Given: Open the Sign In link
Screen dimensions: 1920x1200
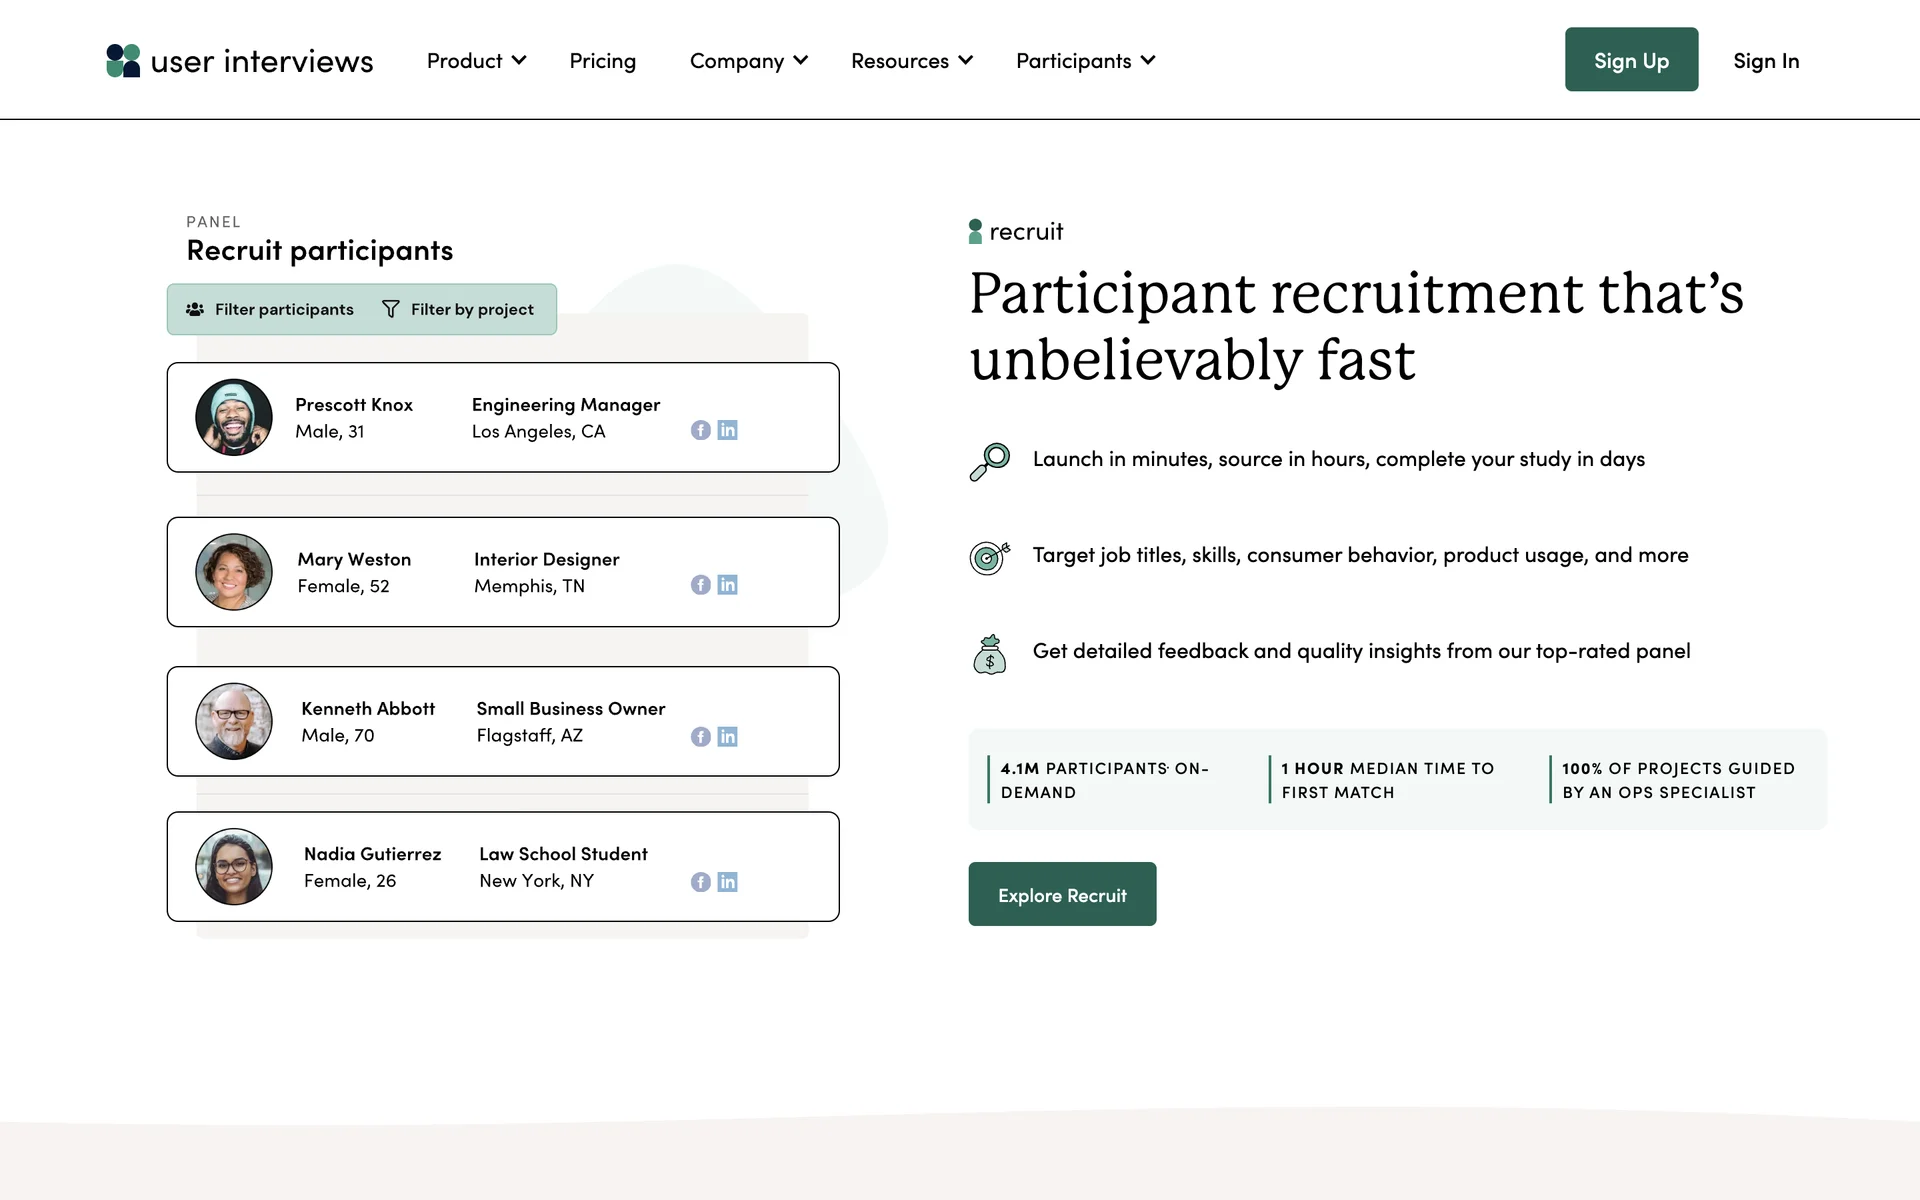Looking at the screenshot, I should coord(1765,61).
